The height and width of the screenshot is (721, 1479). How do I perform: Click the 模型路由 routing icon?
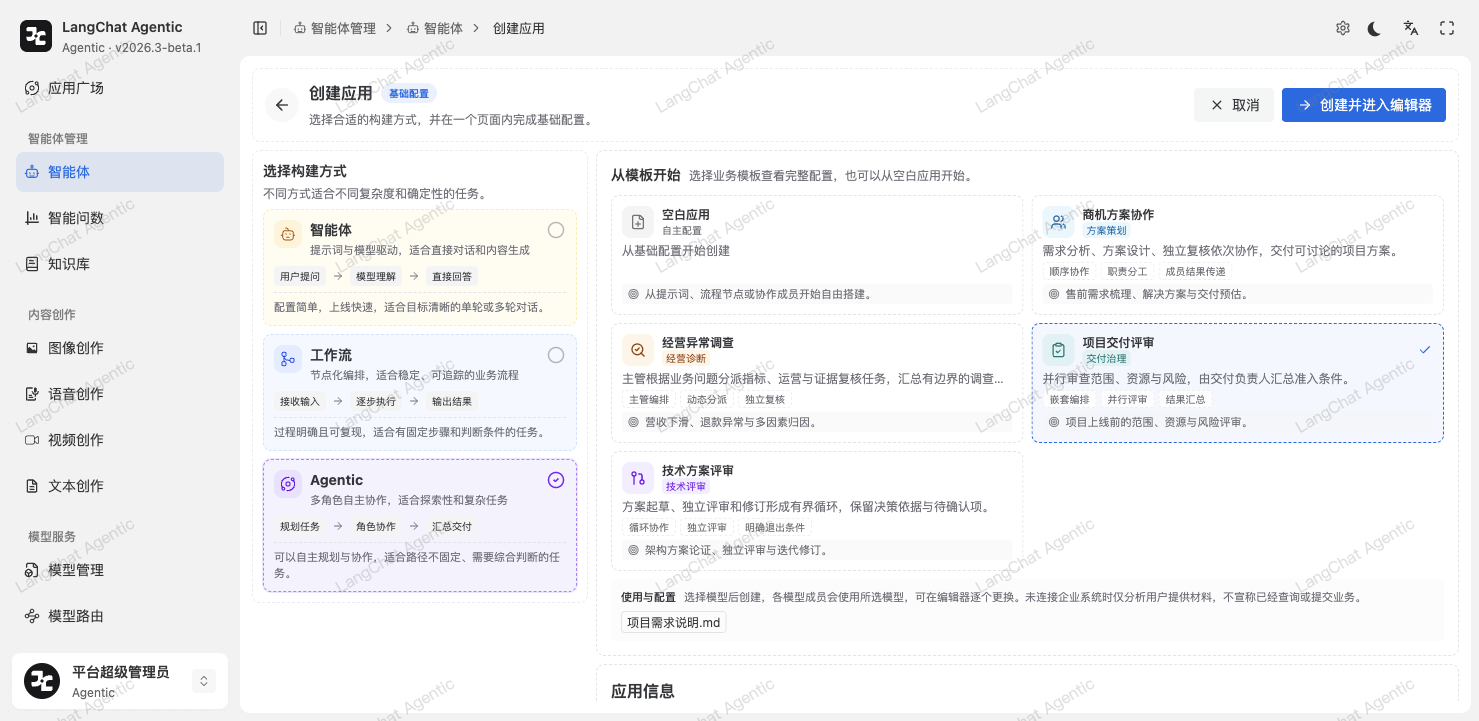tap(32, 616)
